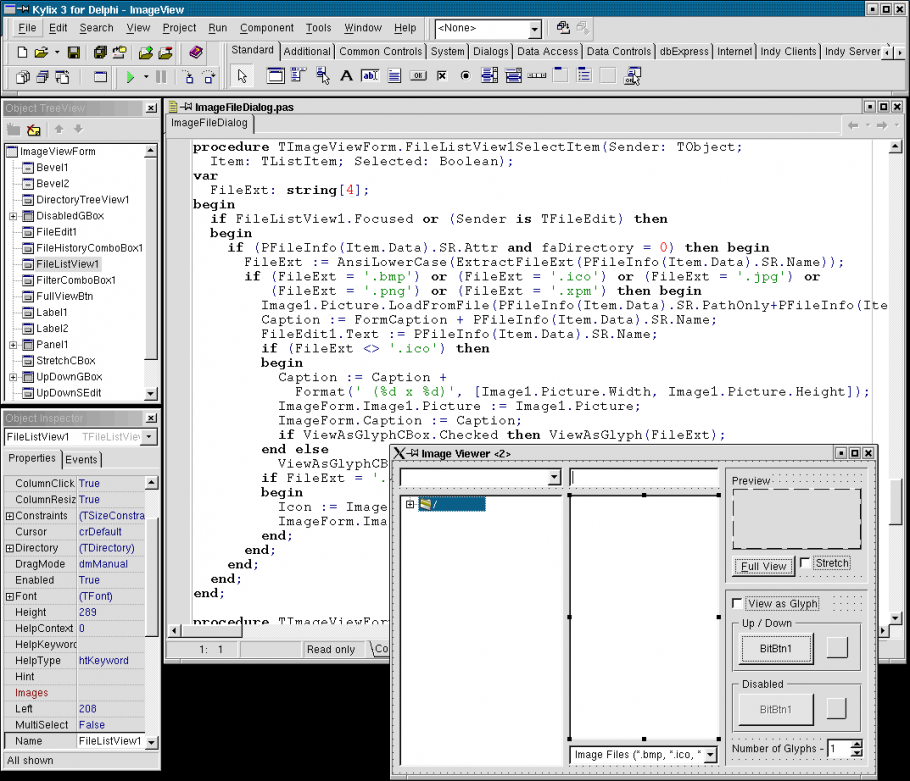Click the Pause program icon
Screen dimensions: 910x781
click(x=161, y=77)
